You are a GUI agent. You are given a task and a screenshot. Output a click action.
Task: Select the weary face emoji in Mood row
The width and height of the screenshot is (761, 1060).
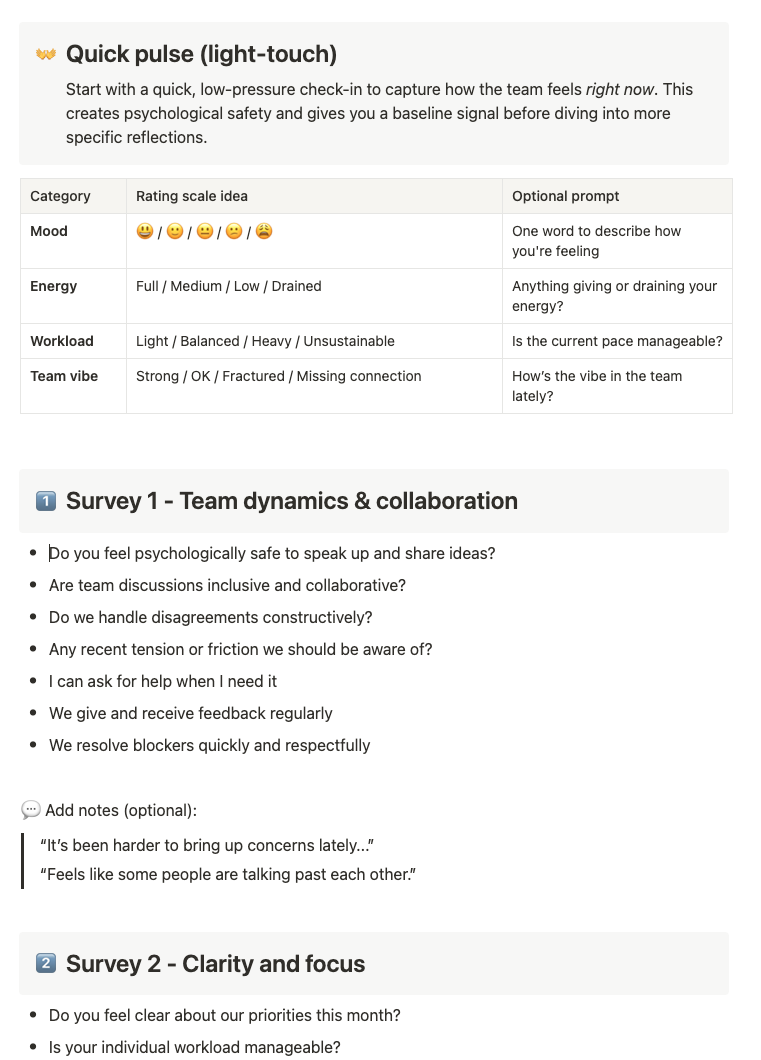(264, 231)
